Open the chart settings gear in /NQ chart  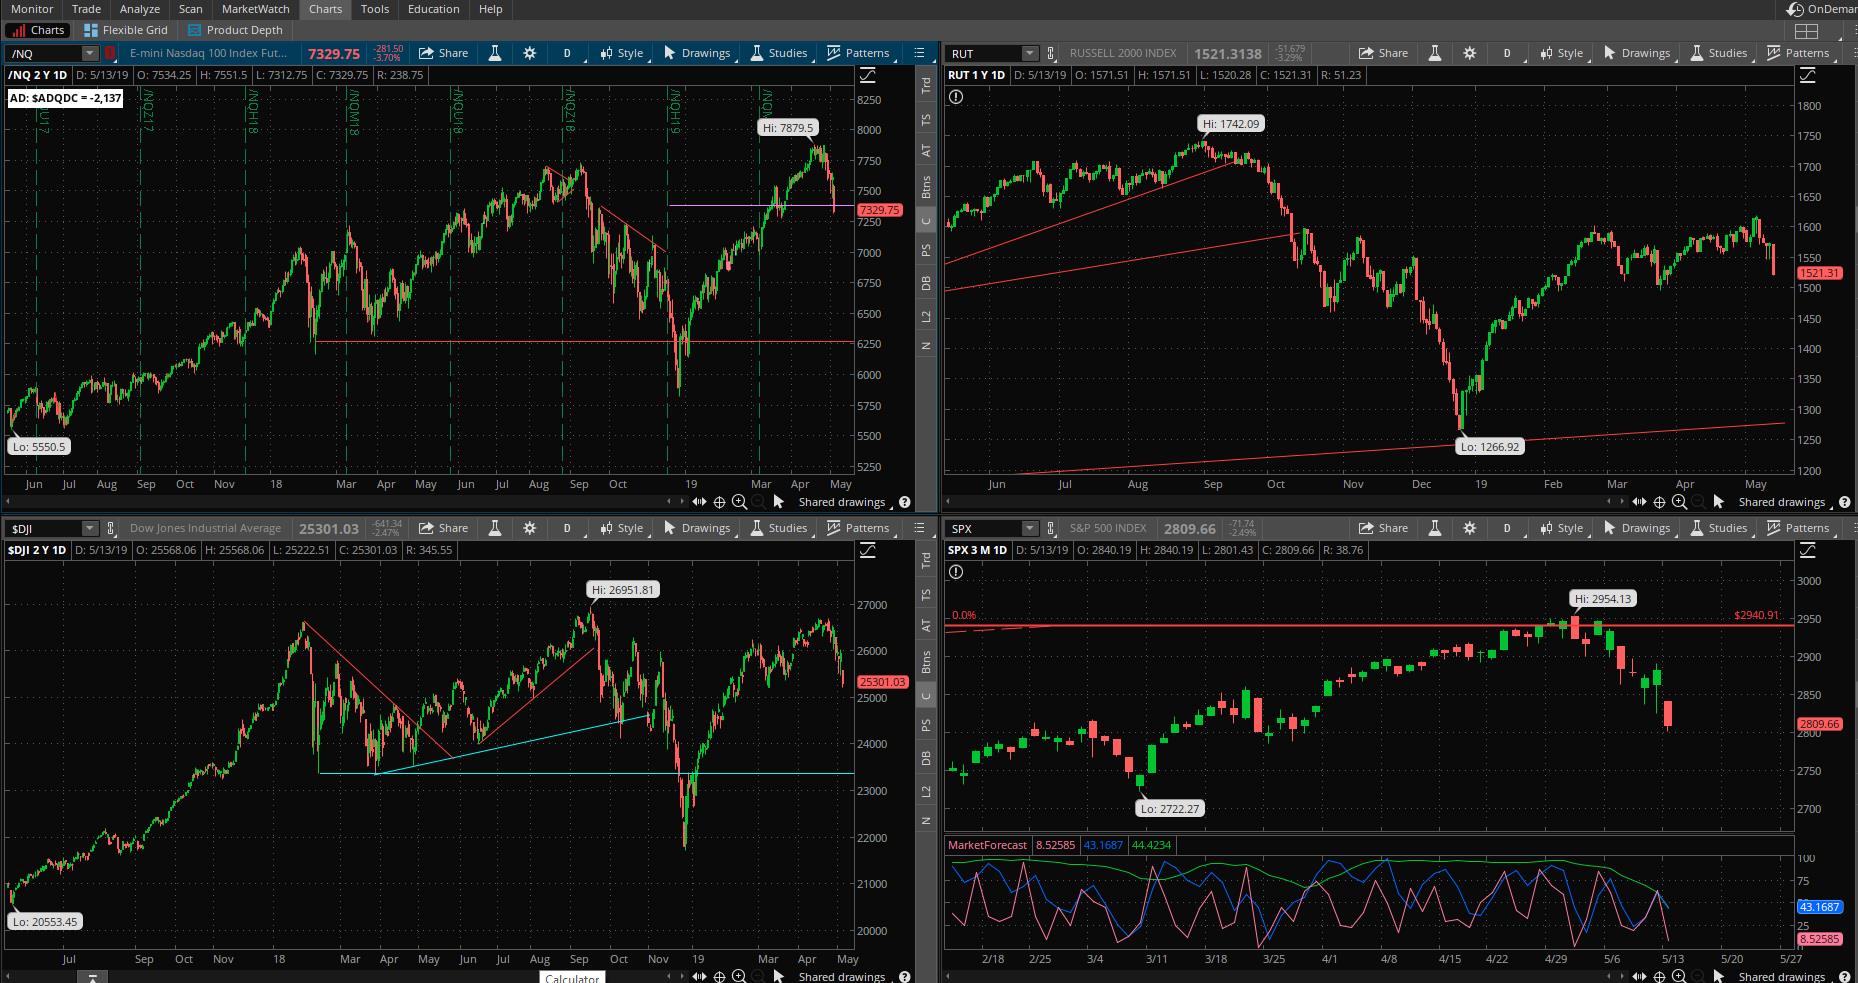coord(529,53)
